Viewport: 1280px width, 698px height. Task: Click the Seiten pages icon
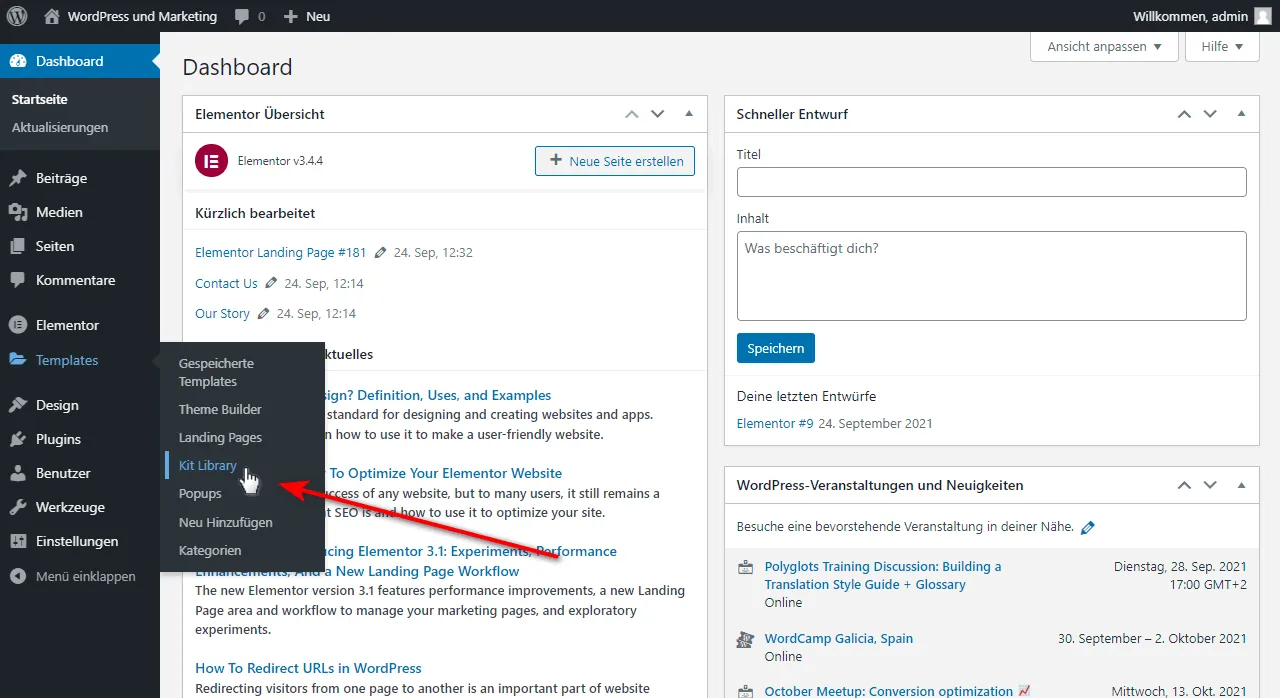18,246
